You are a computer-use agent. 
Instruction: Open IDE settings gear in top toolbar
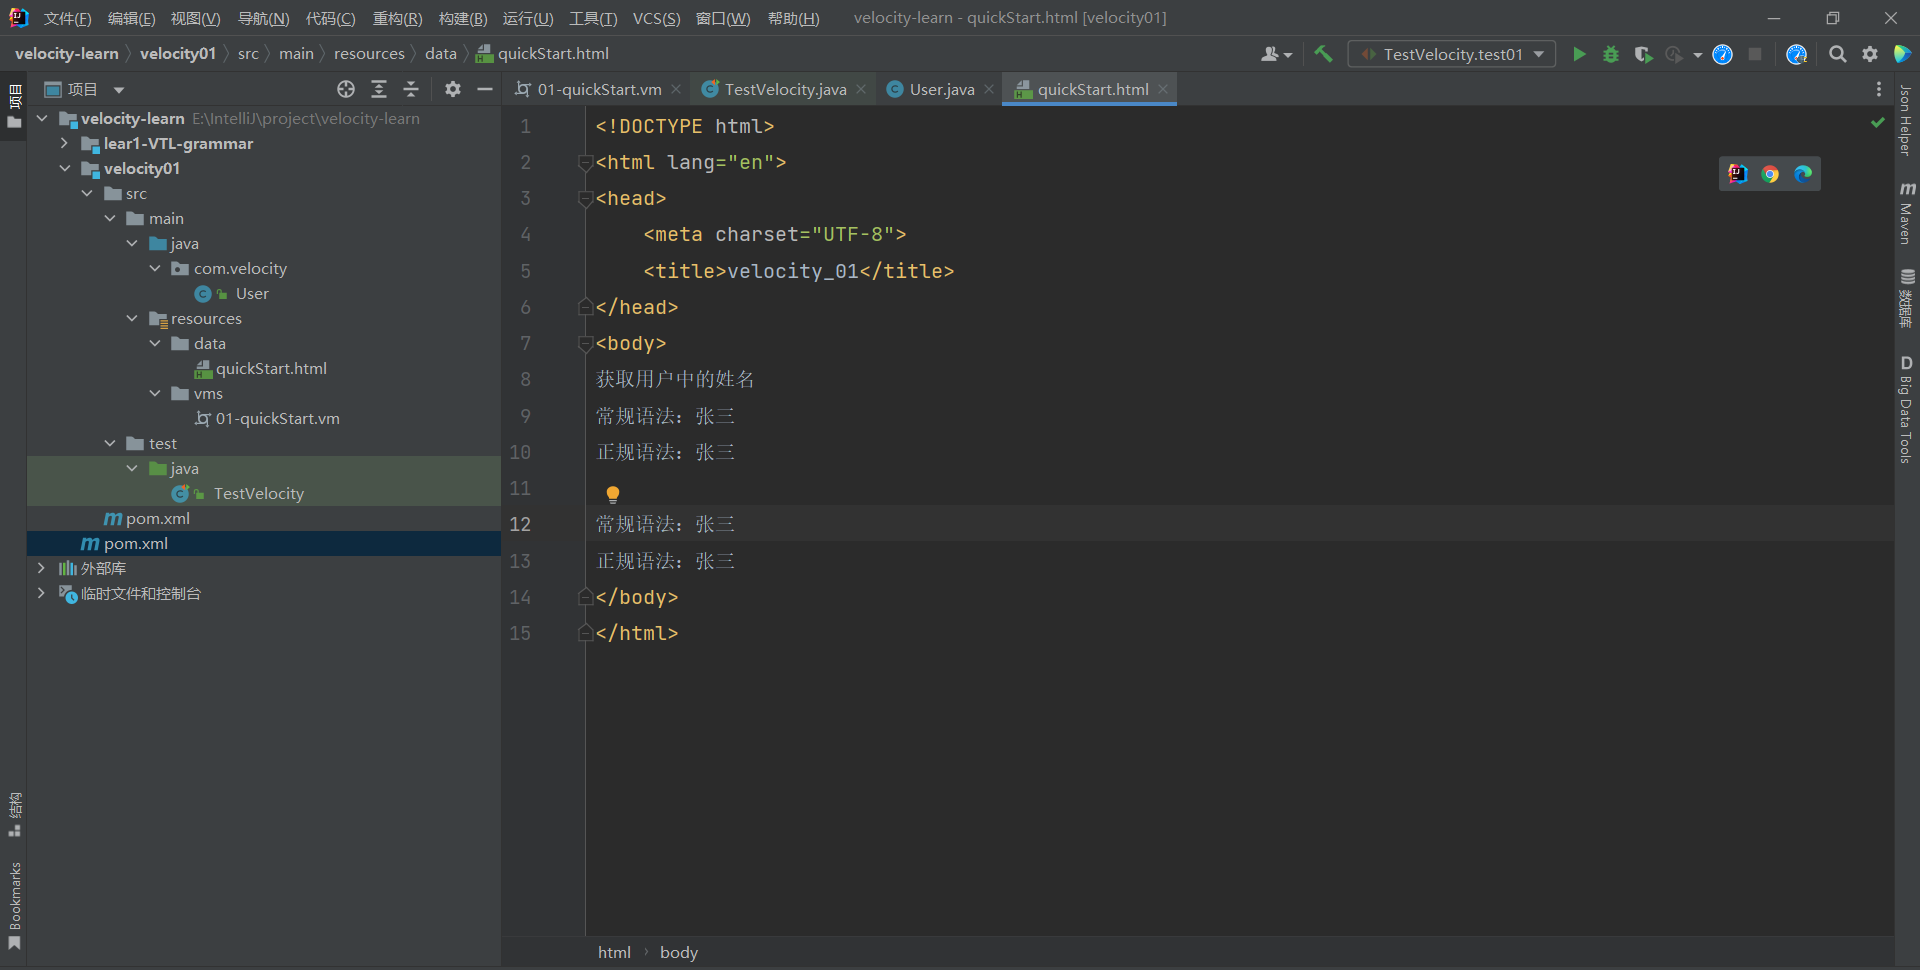click(1870, 54)
